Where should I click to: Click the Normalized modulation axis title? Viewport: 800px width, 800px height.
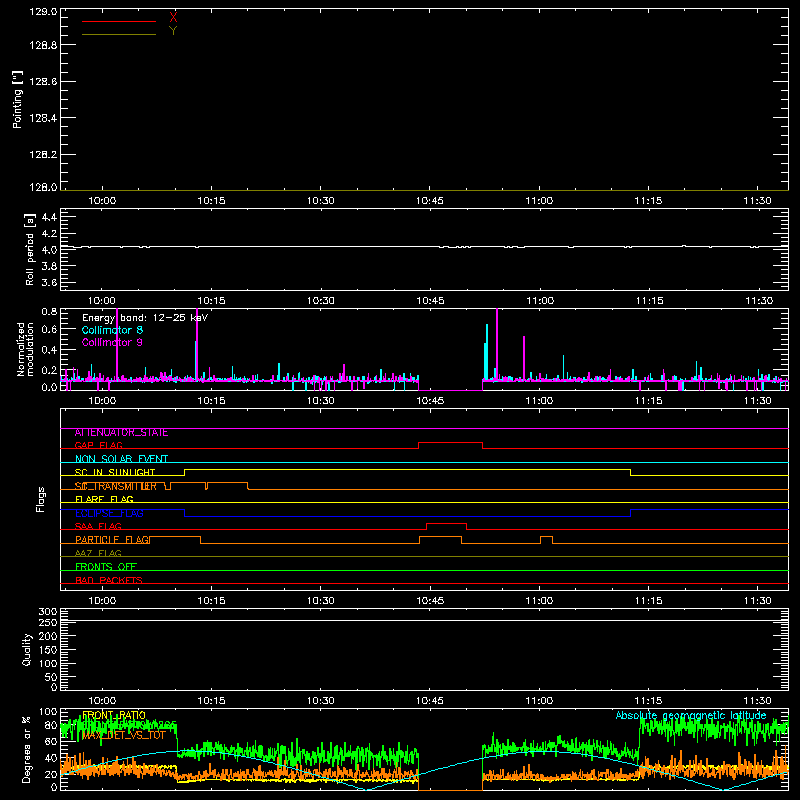(25, 349)
